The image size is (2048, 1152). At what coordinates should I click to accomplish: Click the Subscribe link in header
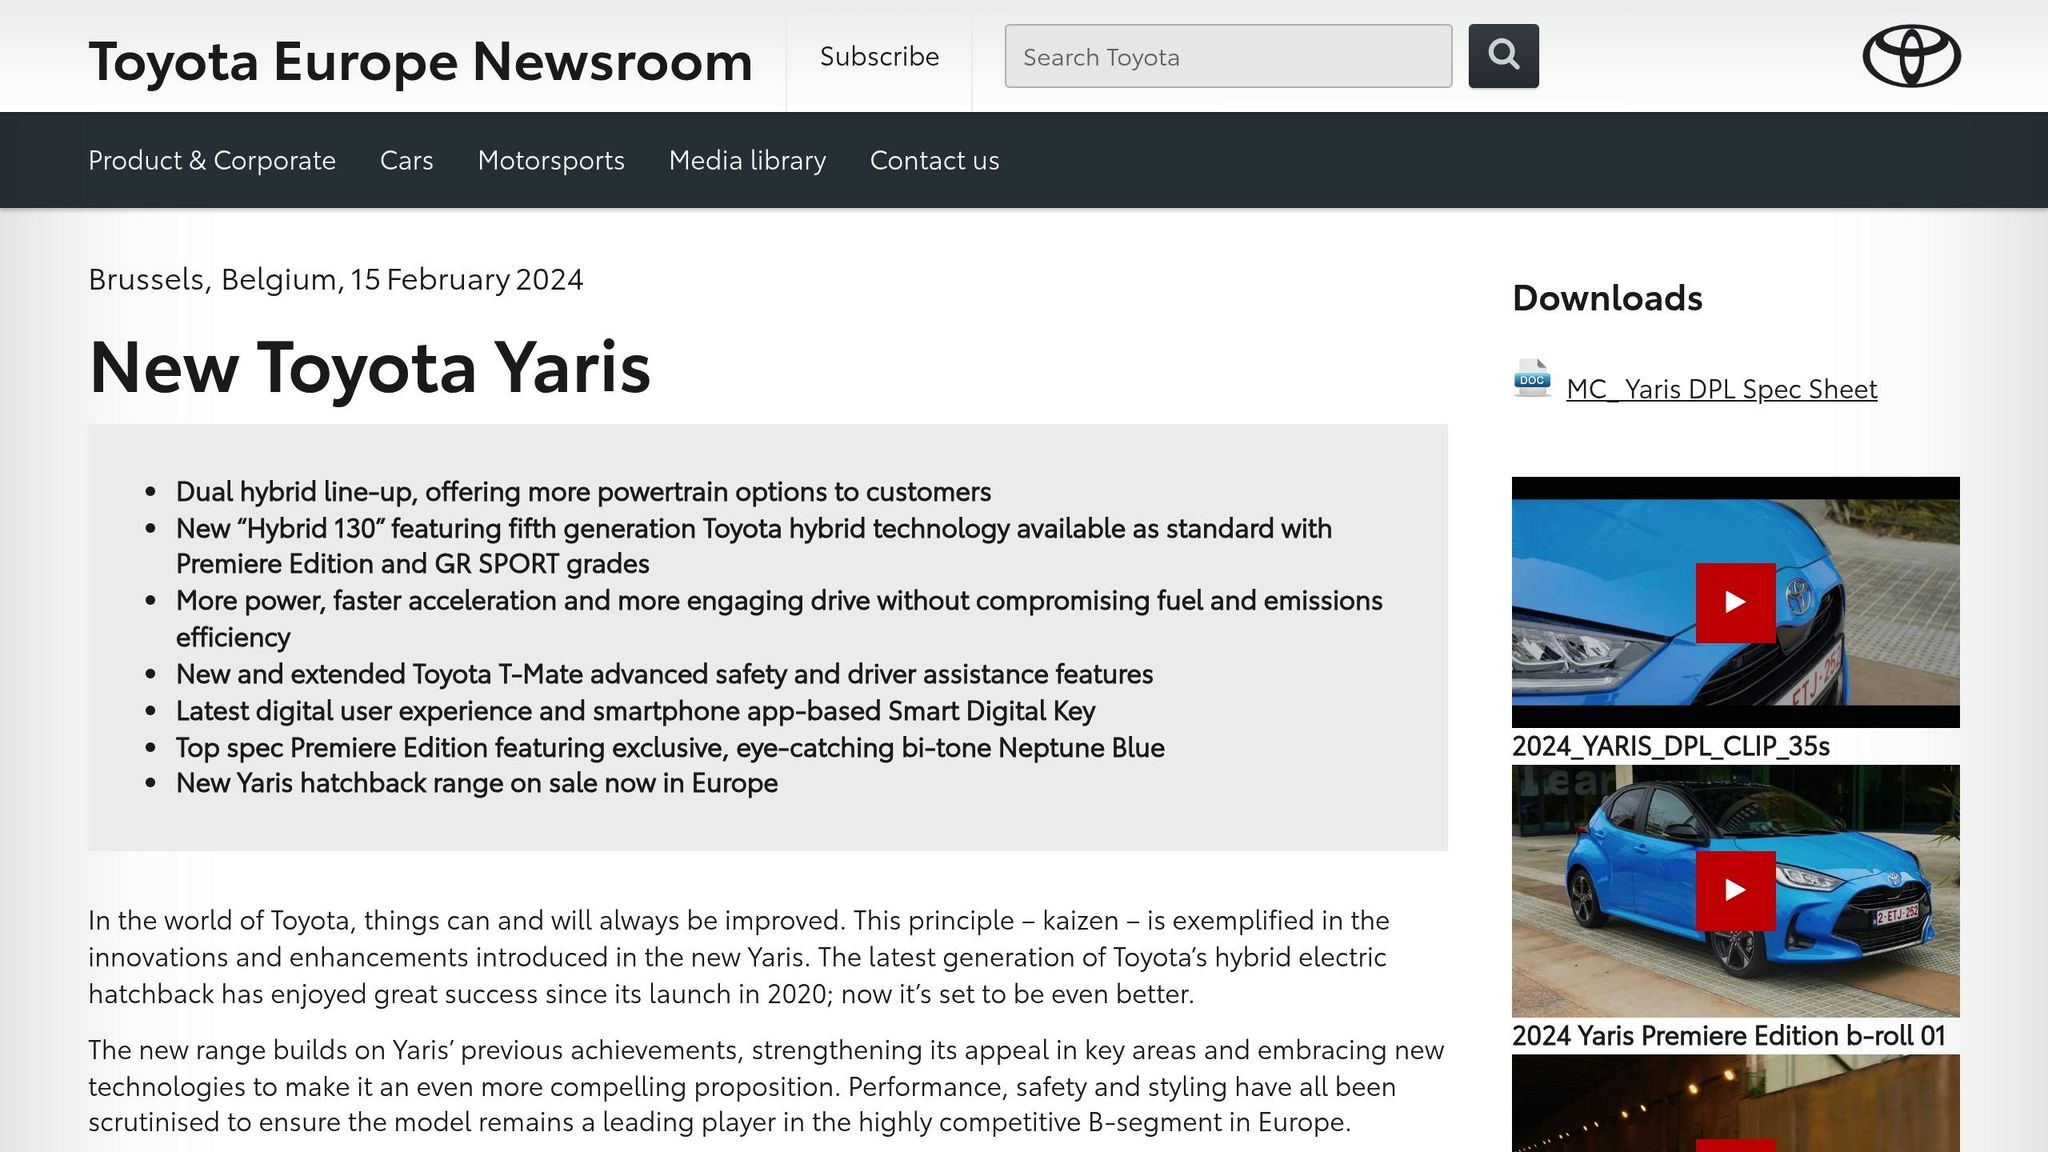879,56
